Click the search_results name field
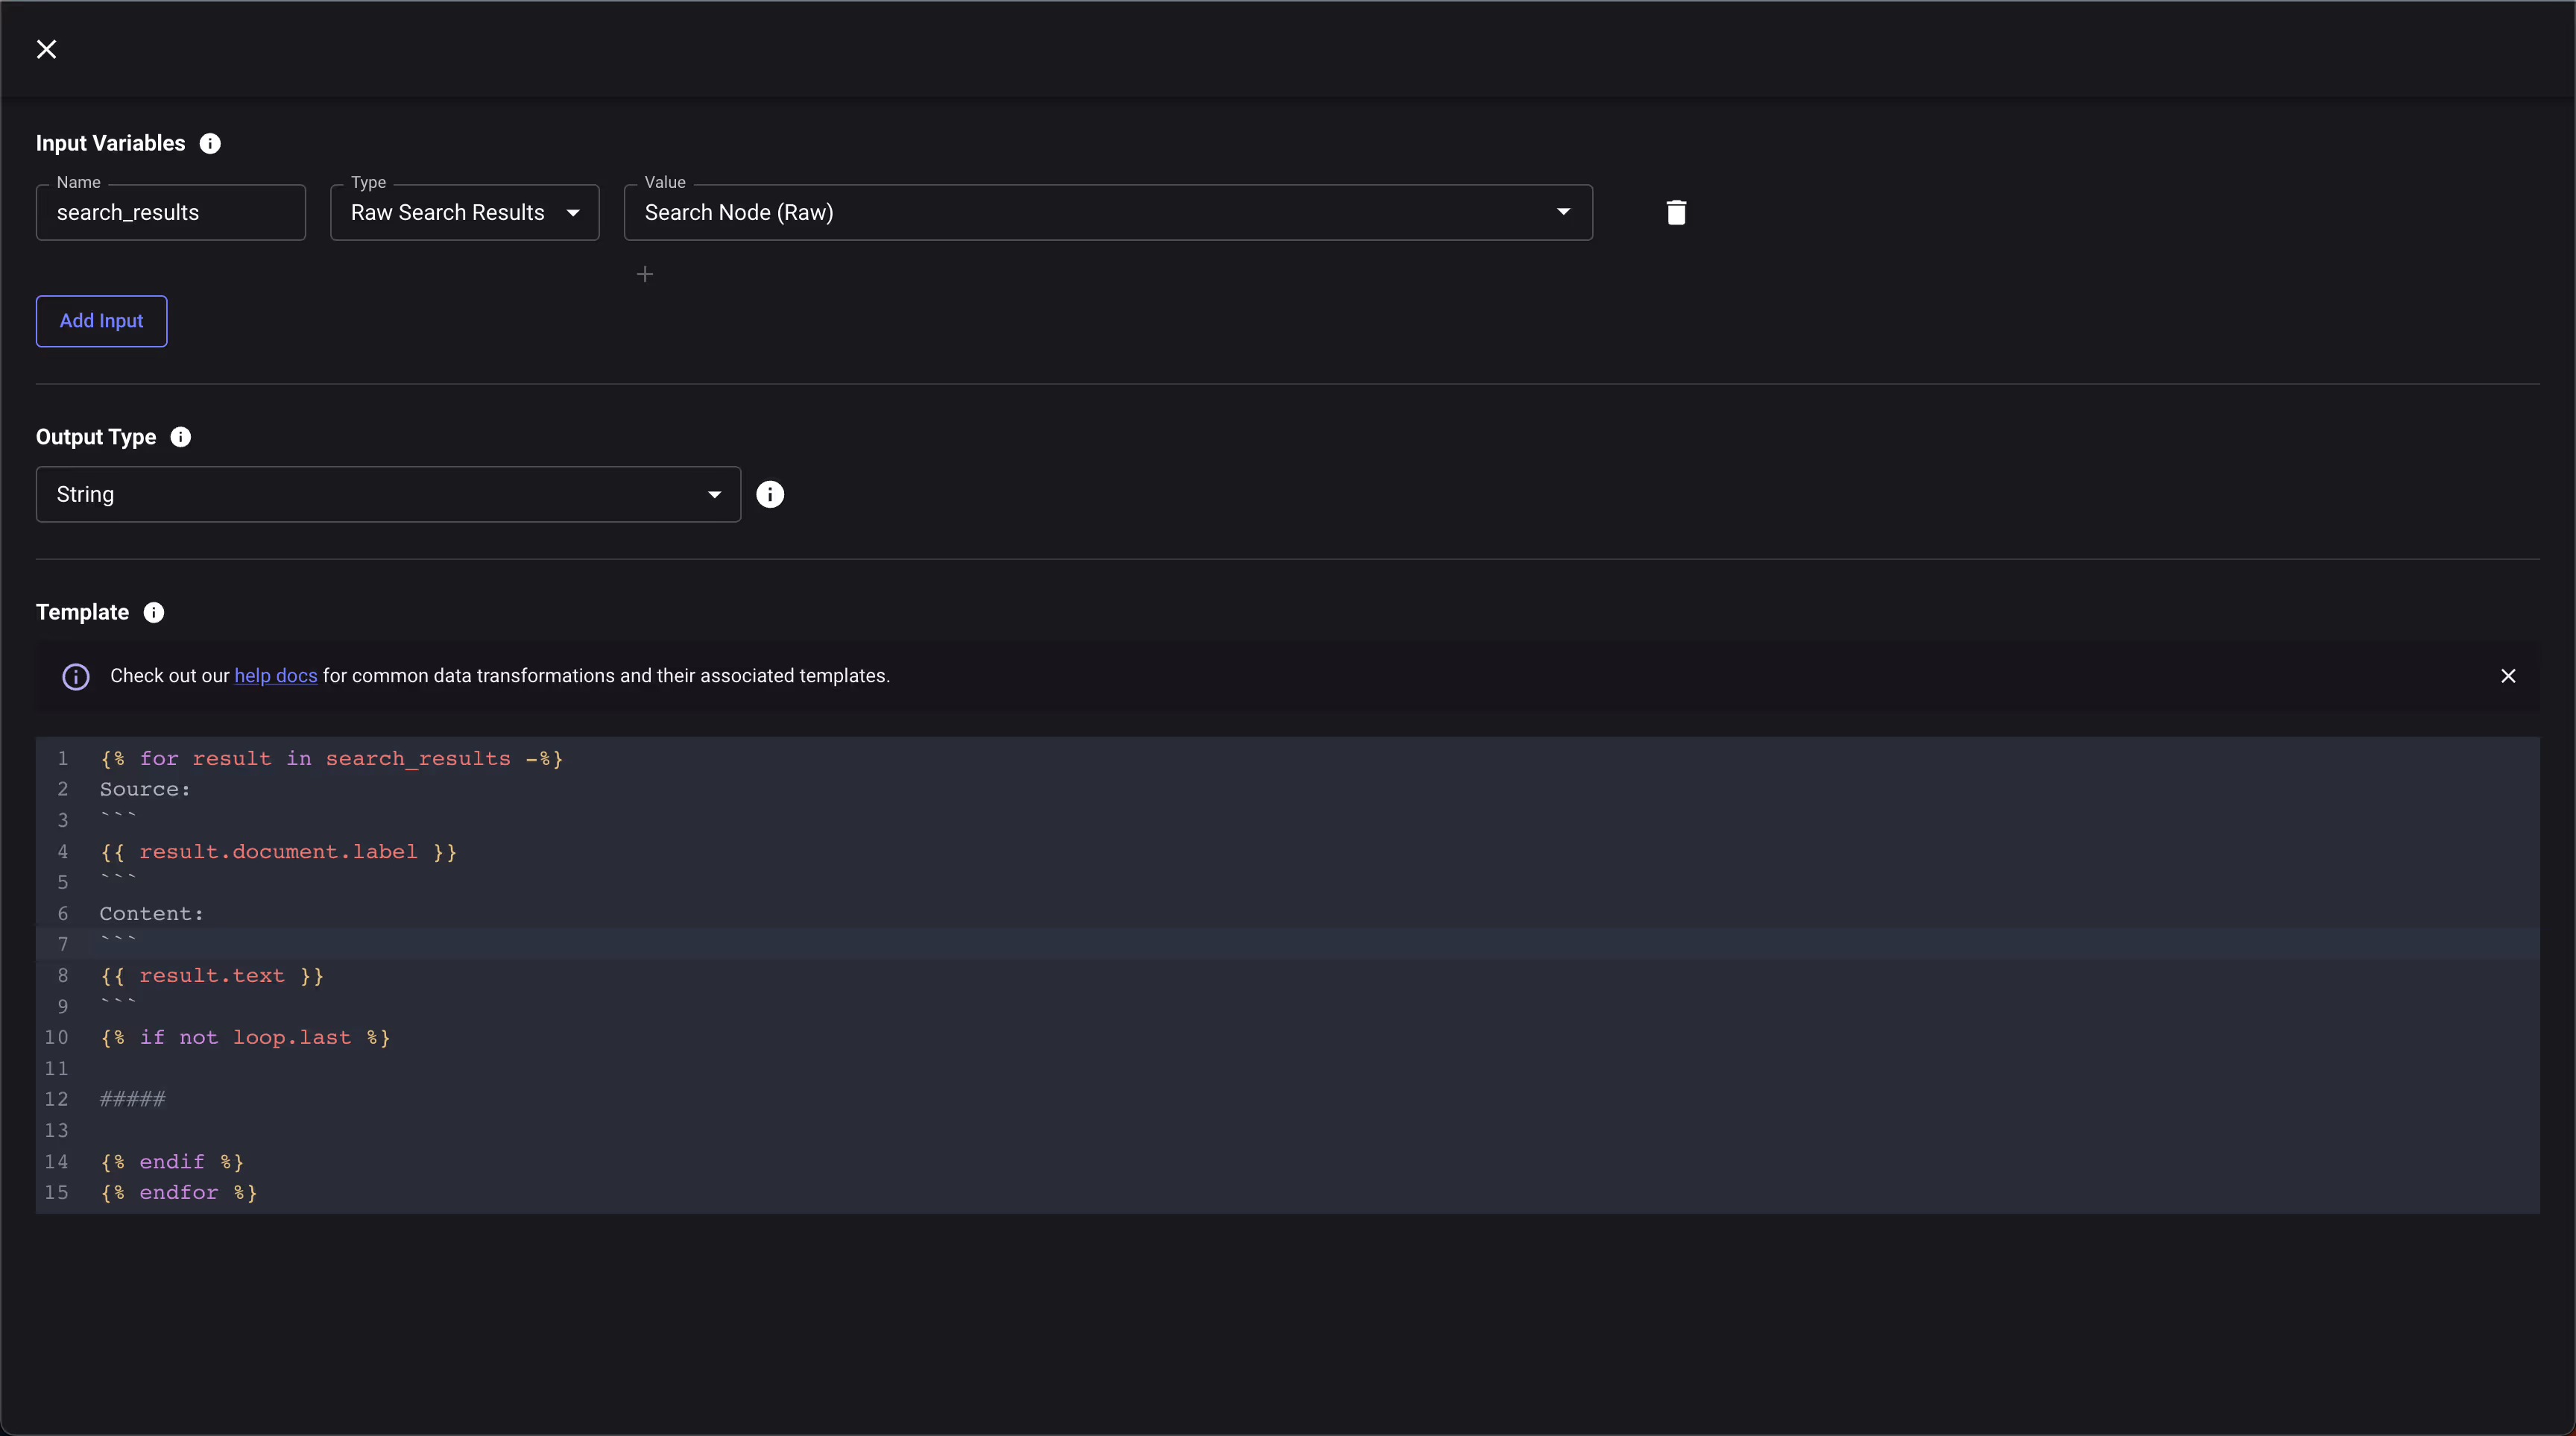 pos(171,212)
